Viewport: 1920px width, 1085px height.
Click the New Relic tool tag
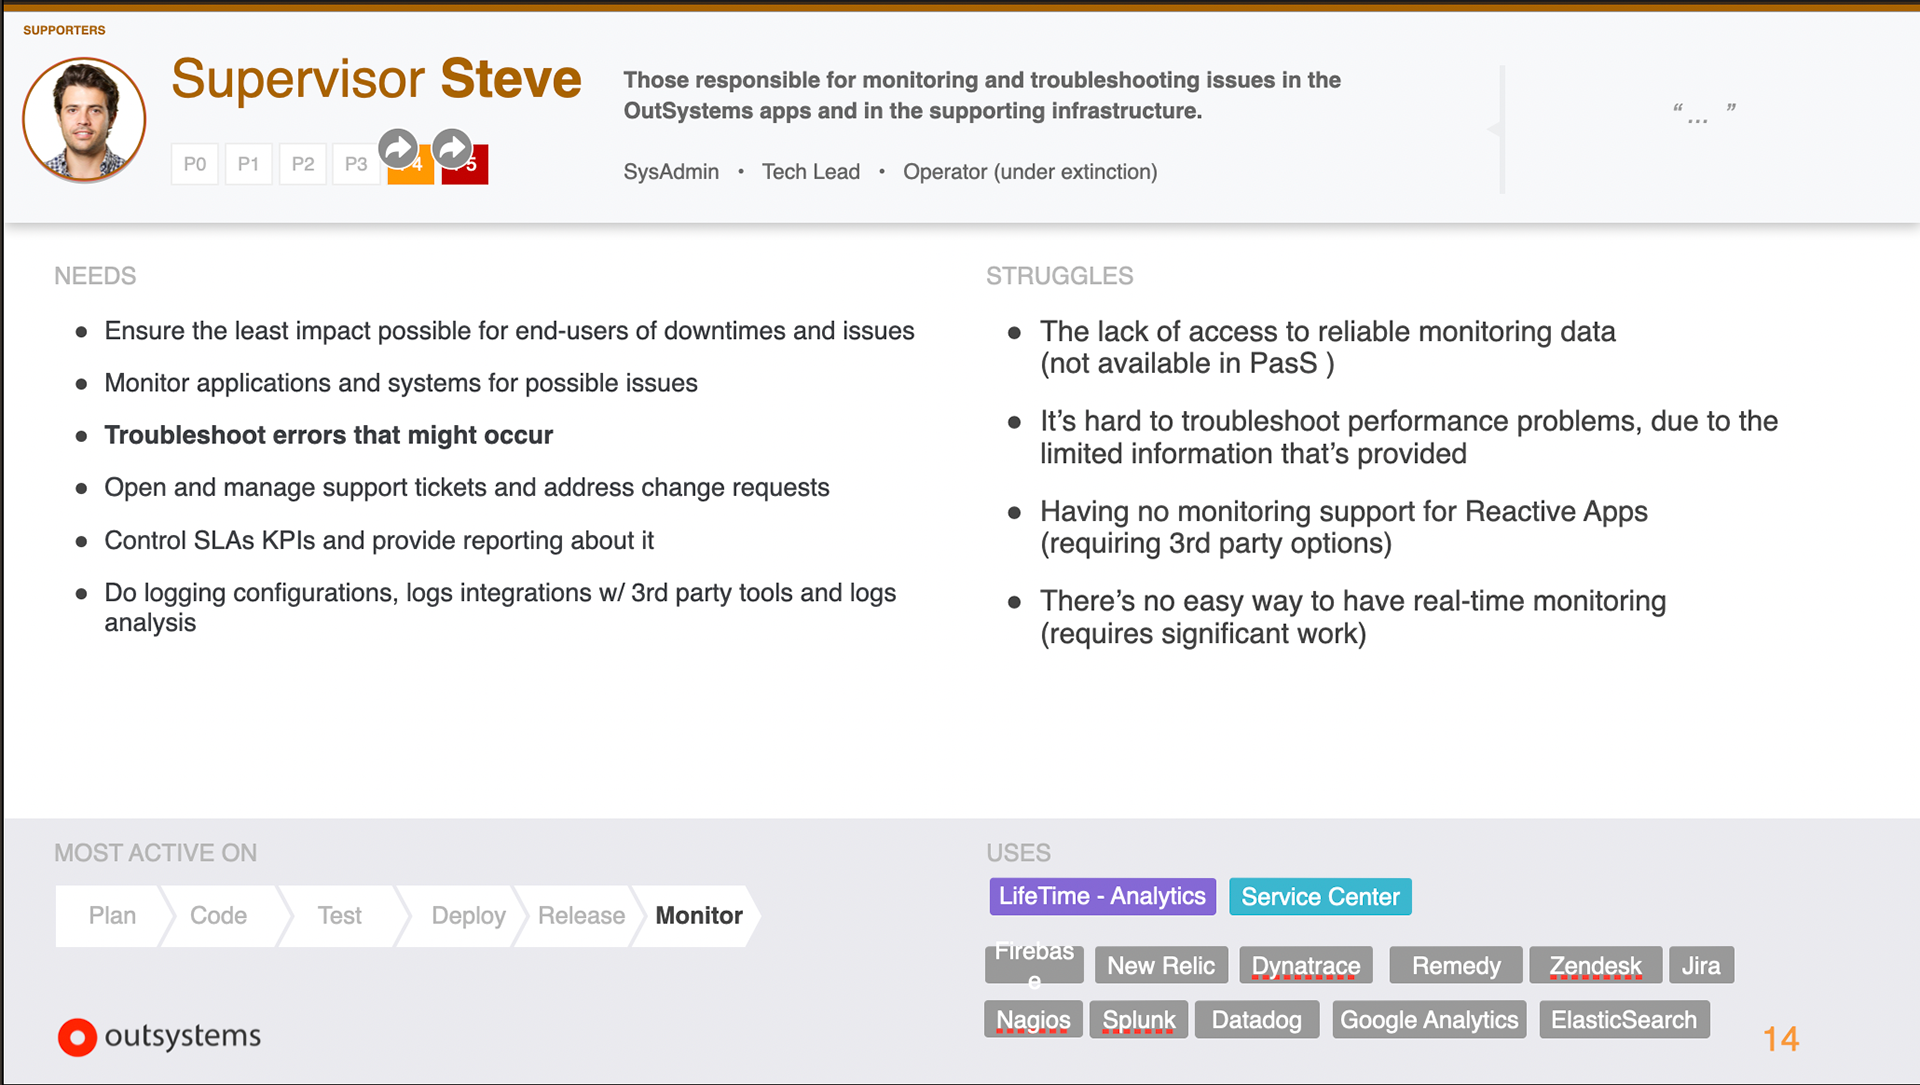[x=1161, y=966]
